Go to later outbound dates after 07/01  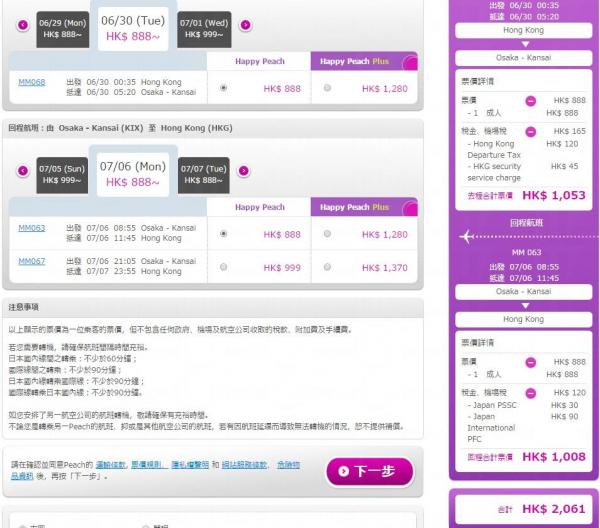click(x=246, y=25)
